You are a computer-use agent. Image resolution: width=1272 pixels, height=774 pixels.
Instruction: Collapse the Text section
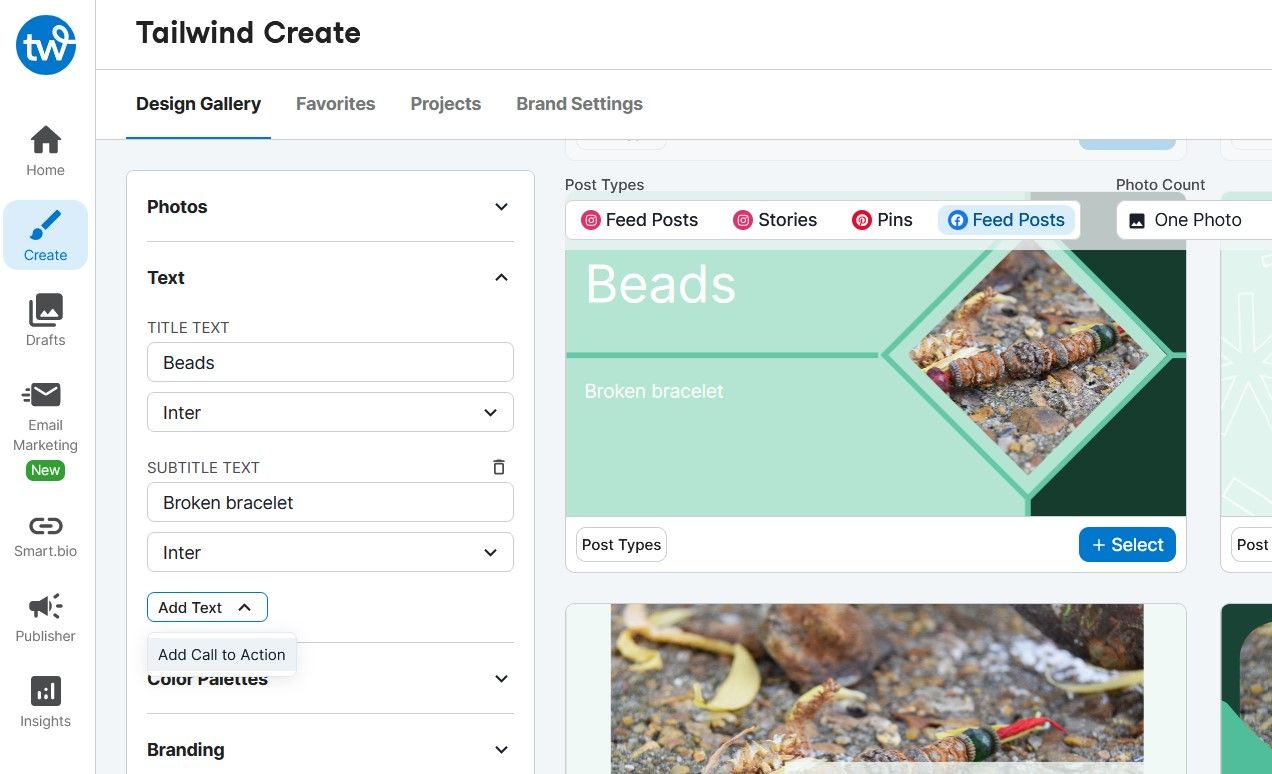(x=330, y=278)
